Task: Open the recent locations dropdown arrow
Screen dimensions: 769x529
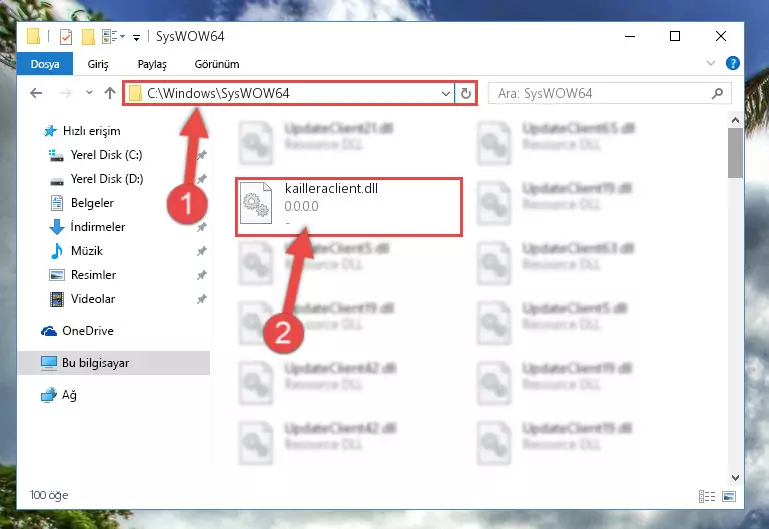Action: (89, 92)
